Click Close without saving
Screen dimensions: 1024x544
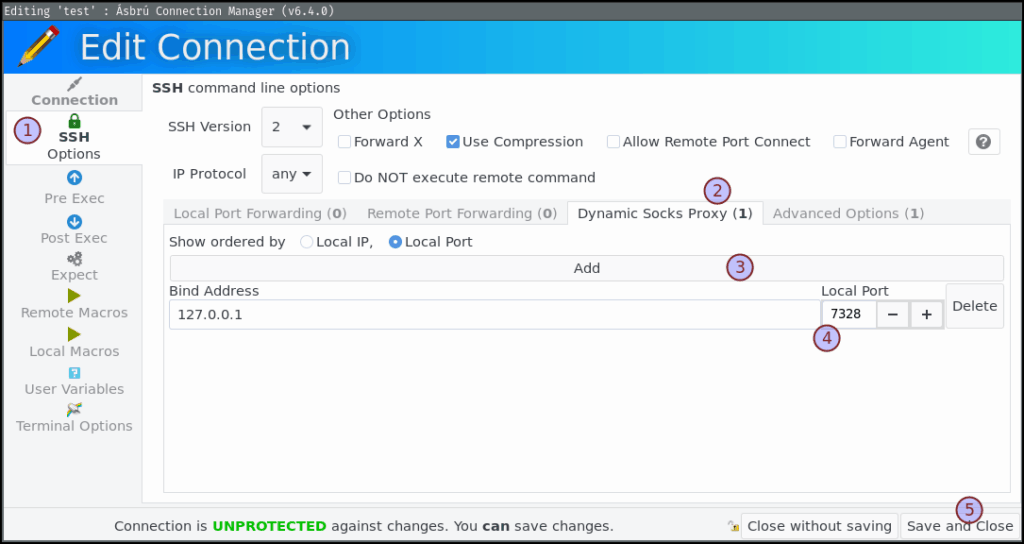click(x=819, y=526)
